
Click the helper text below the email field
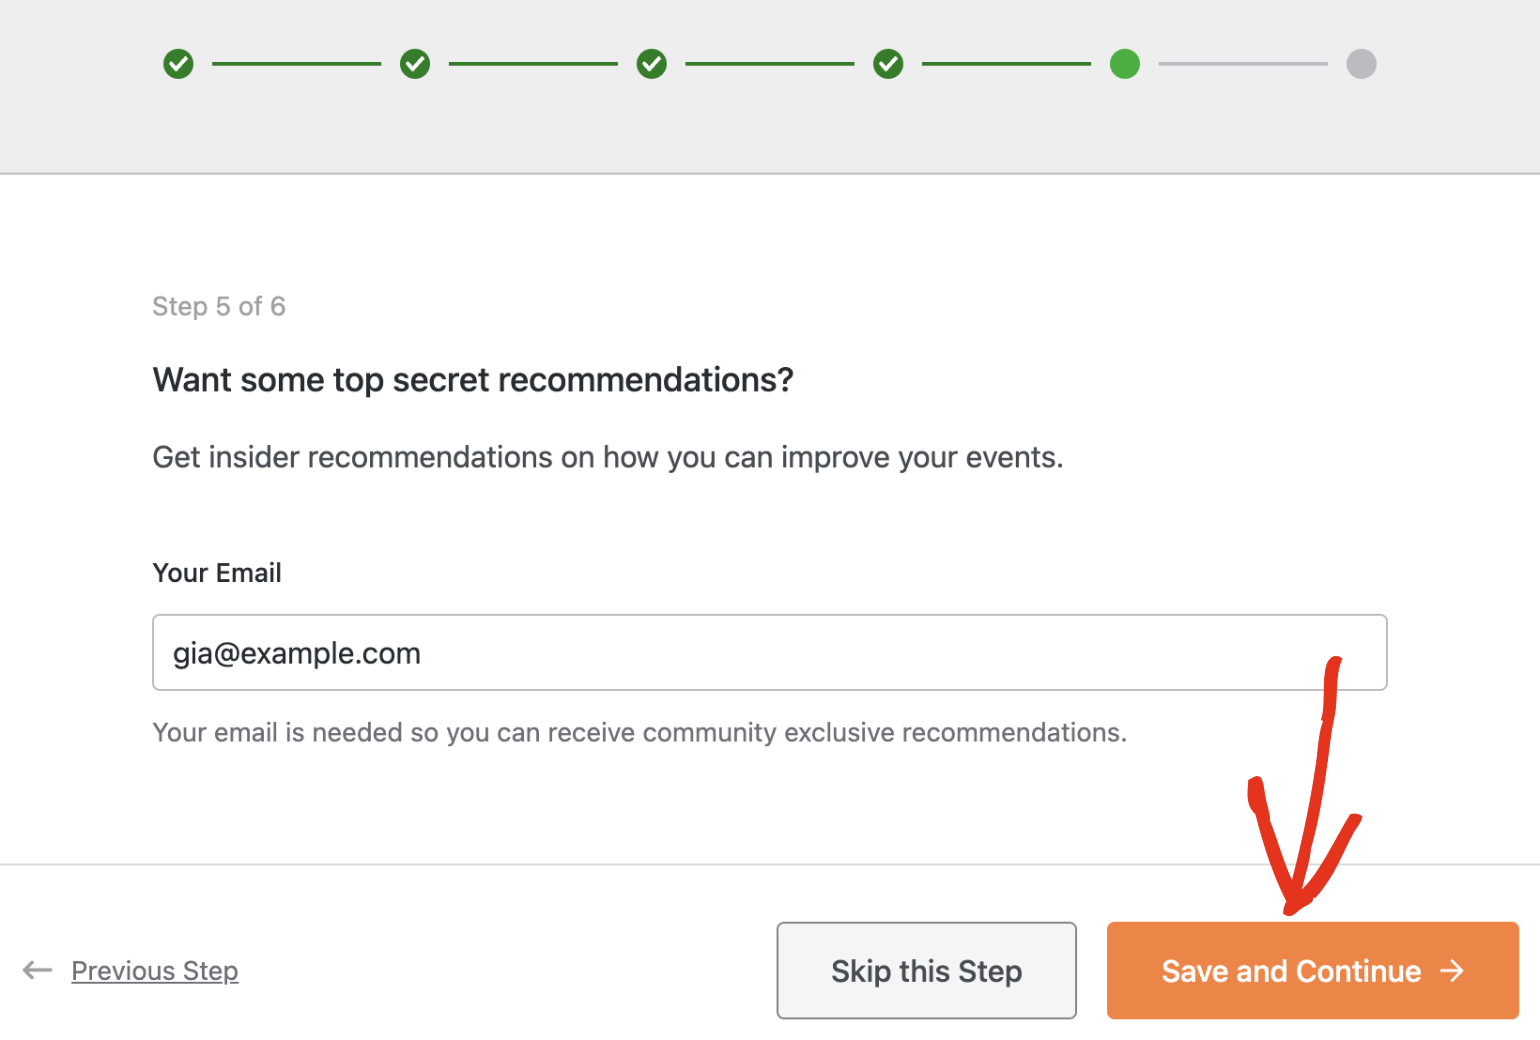[x=640, y=733]
